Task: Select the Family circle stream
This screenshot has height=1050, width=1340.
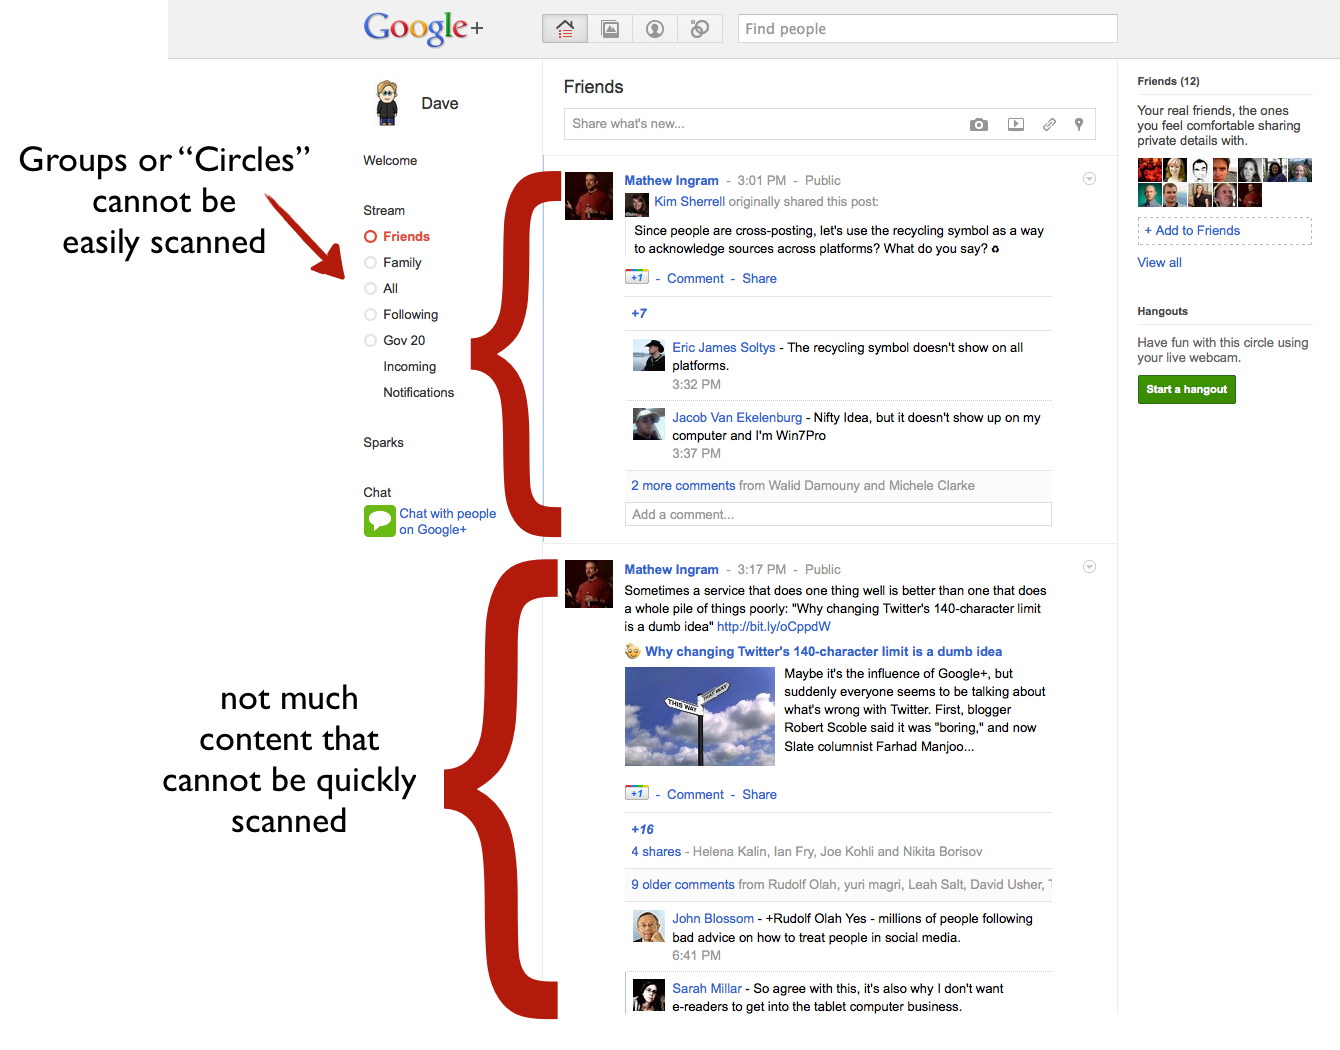Action: (402, 263)
